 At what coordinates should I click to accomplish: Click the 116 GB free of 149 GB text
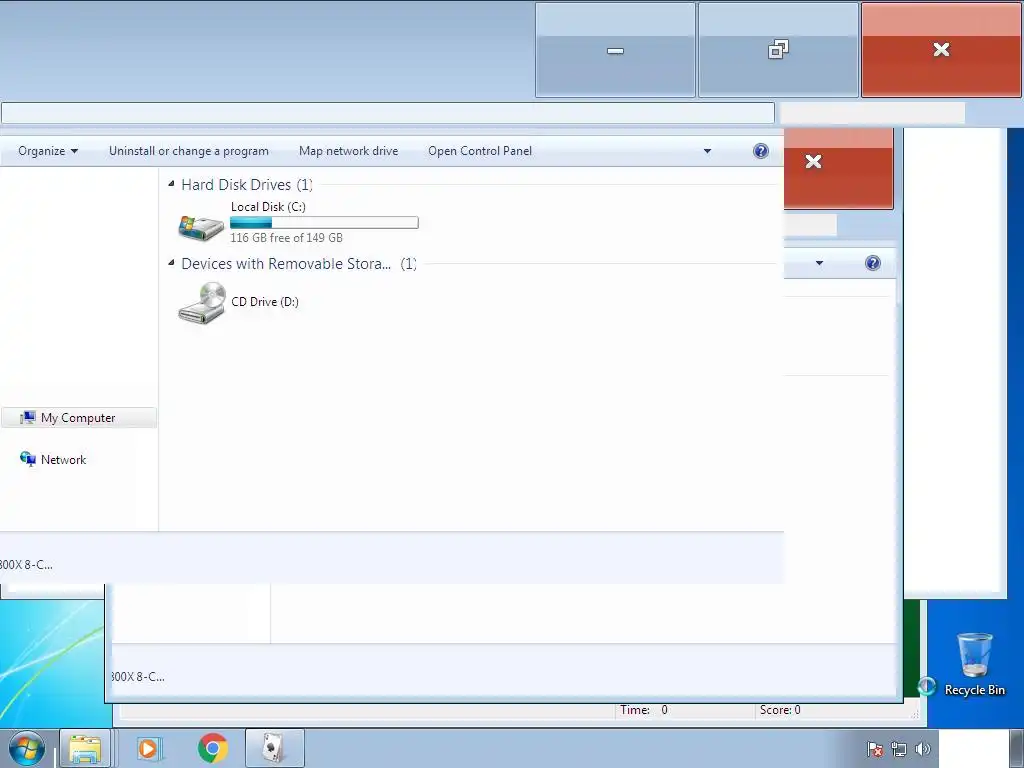point(286,238)
